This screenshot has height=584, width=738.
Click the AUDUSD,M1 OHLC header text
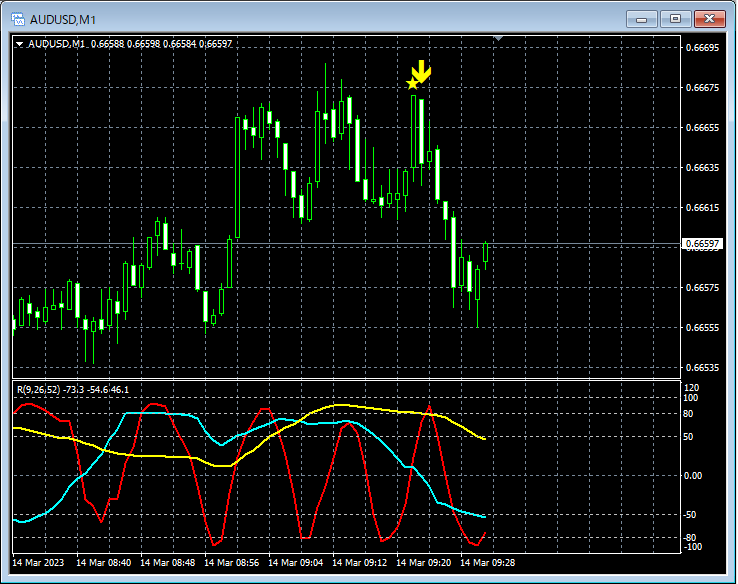pos(130,44)
